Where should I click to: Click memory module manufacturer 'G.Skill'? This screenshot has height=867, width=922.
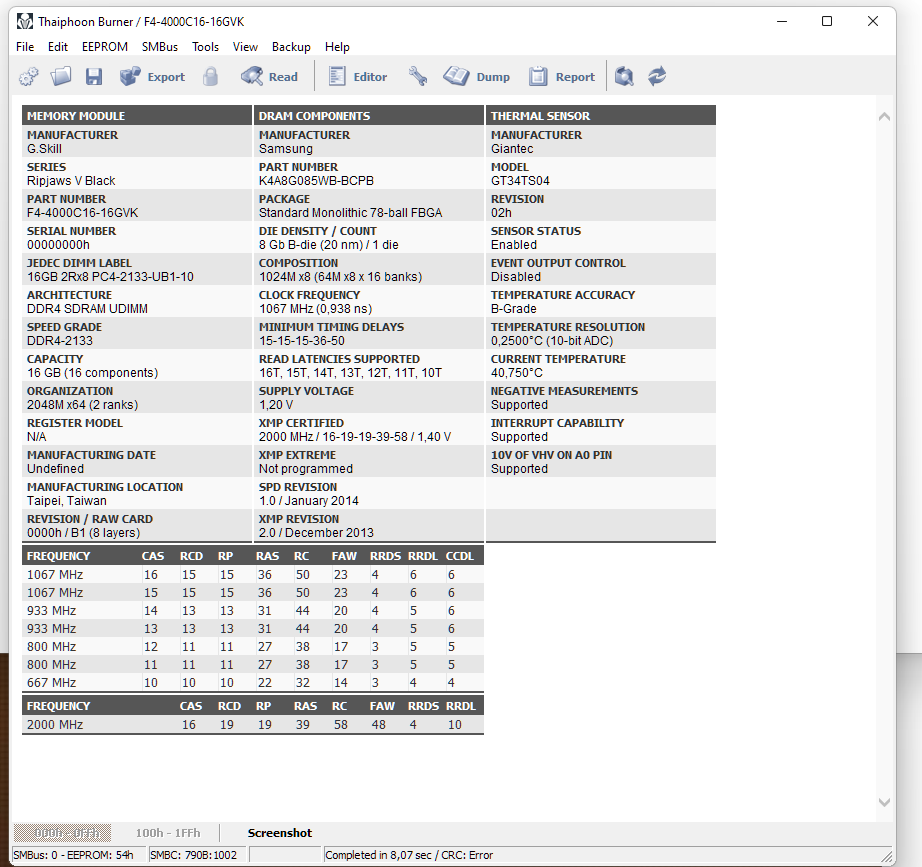click(44, 149)
